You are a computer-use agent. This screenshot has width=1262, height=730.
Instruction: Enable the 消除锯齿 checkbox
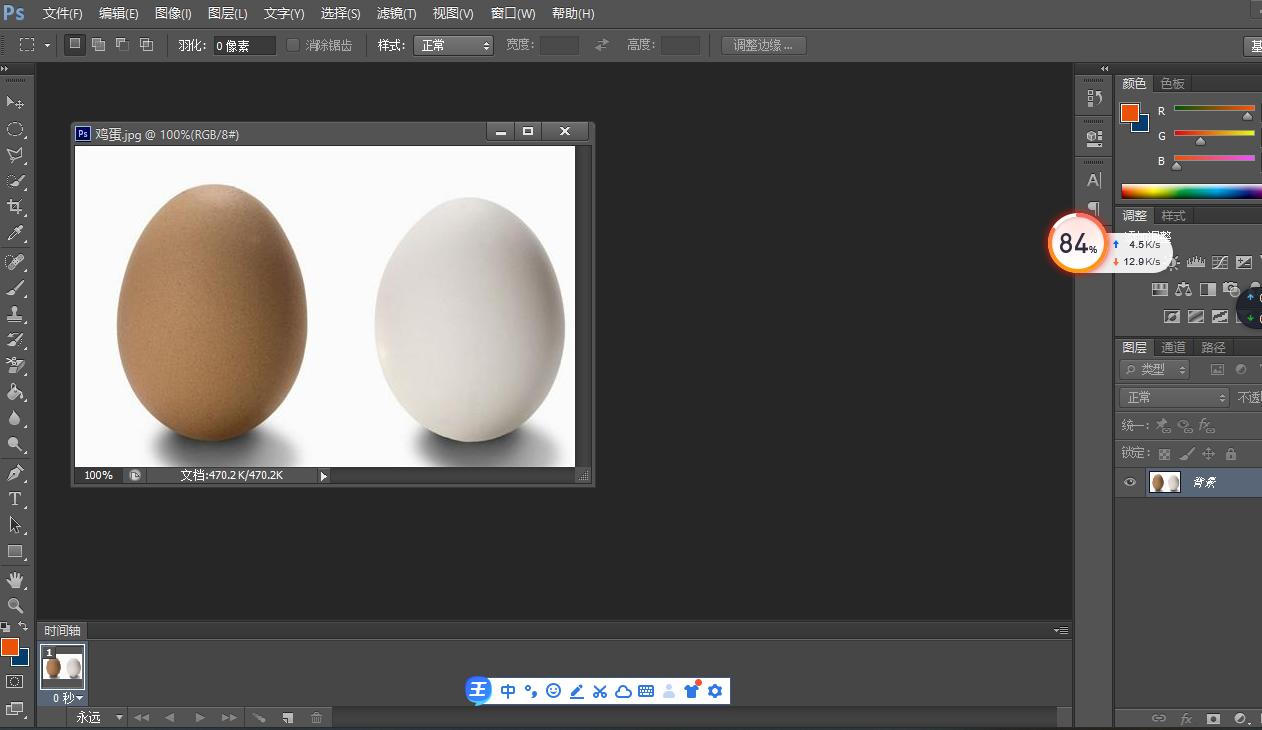(294, 44)
